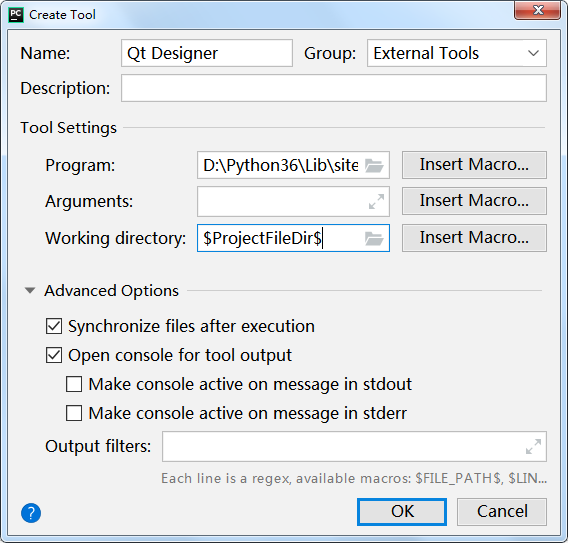Enable Make console active on stdout message
Viewport: 568px width, 543px height.
click(74, 384)
